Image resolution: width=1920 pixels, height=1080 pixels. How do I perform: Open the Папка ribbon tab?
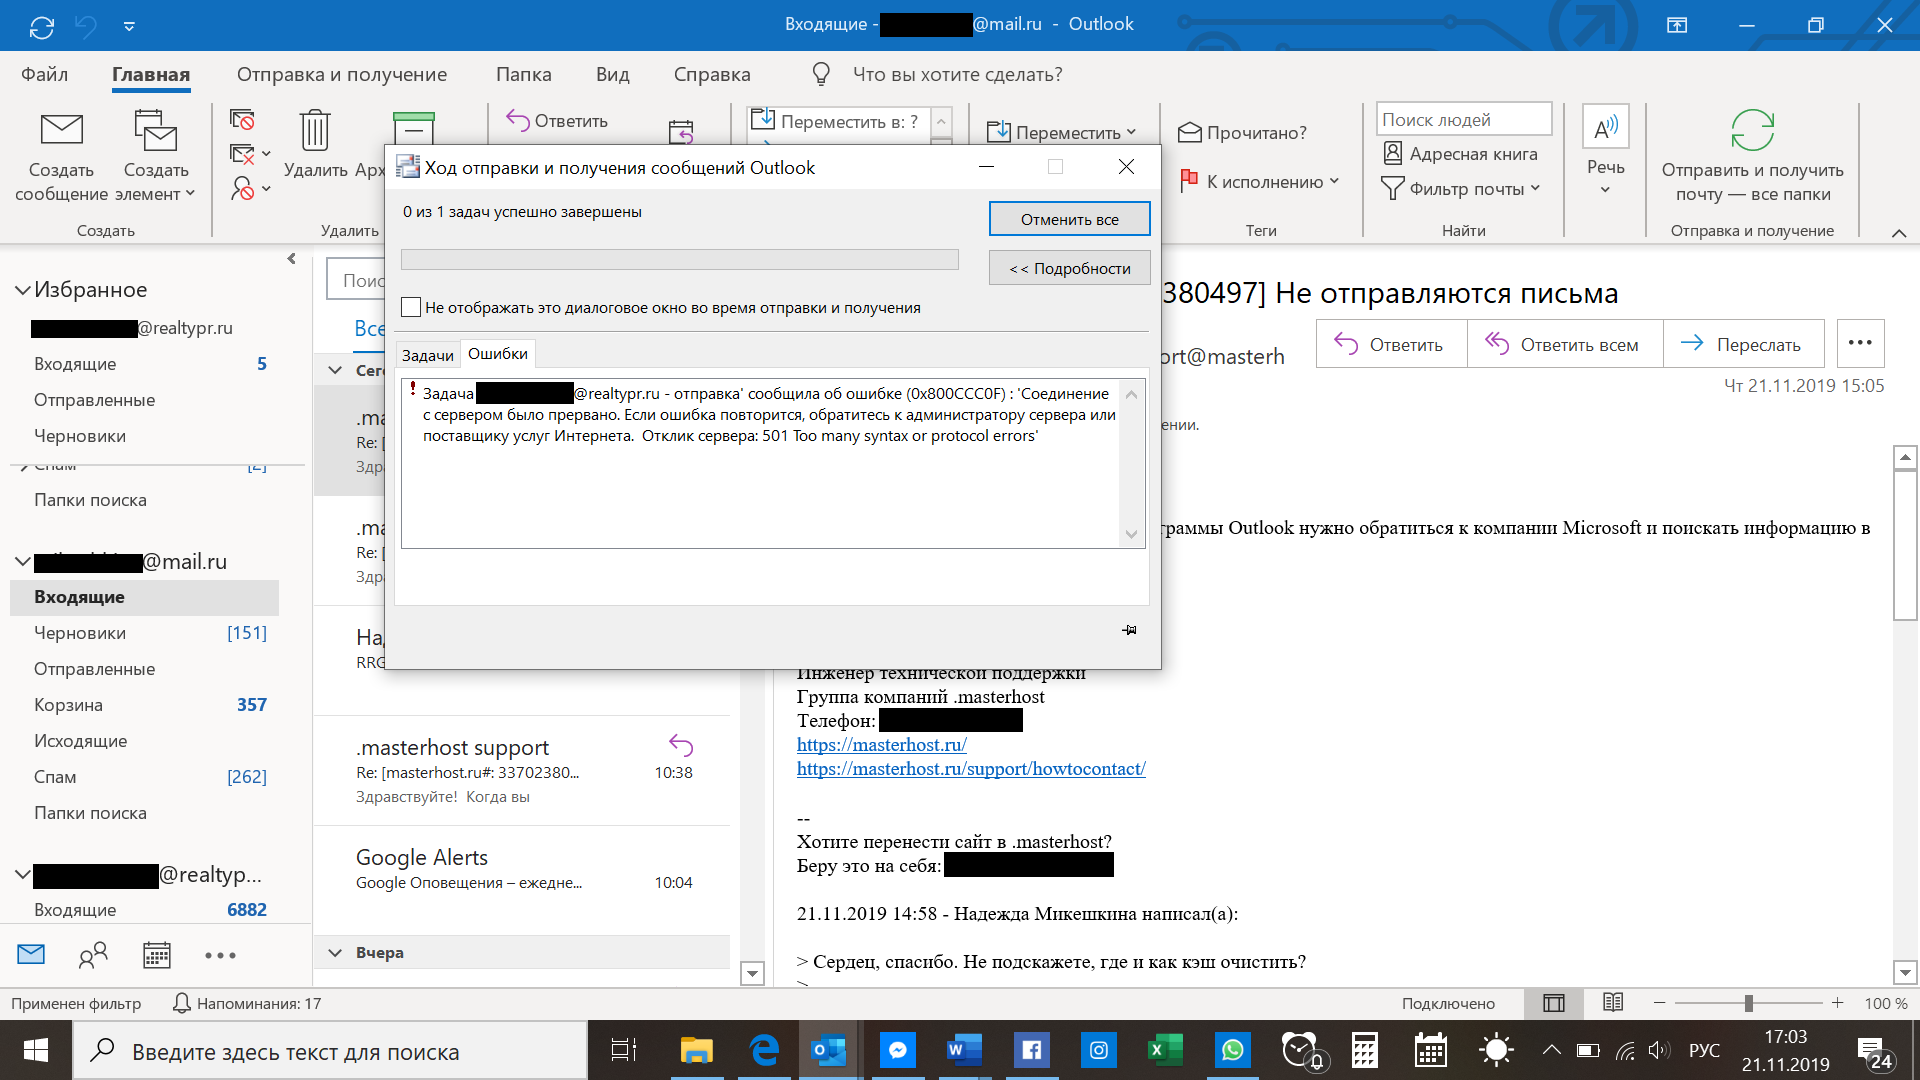pyautogui.click(x=523, y=74)
